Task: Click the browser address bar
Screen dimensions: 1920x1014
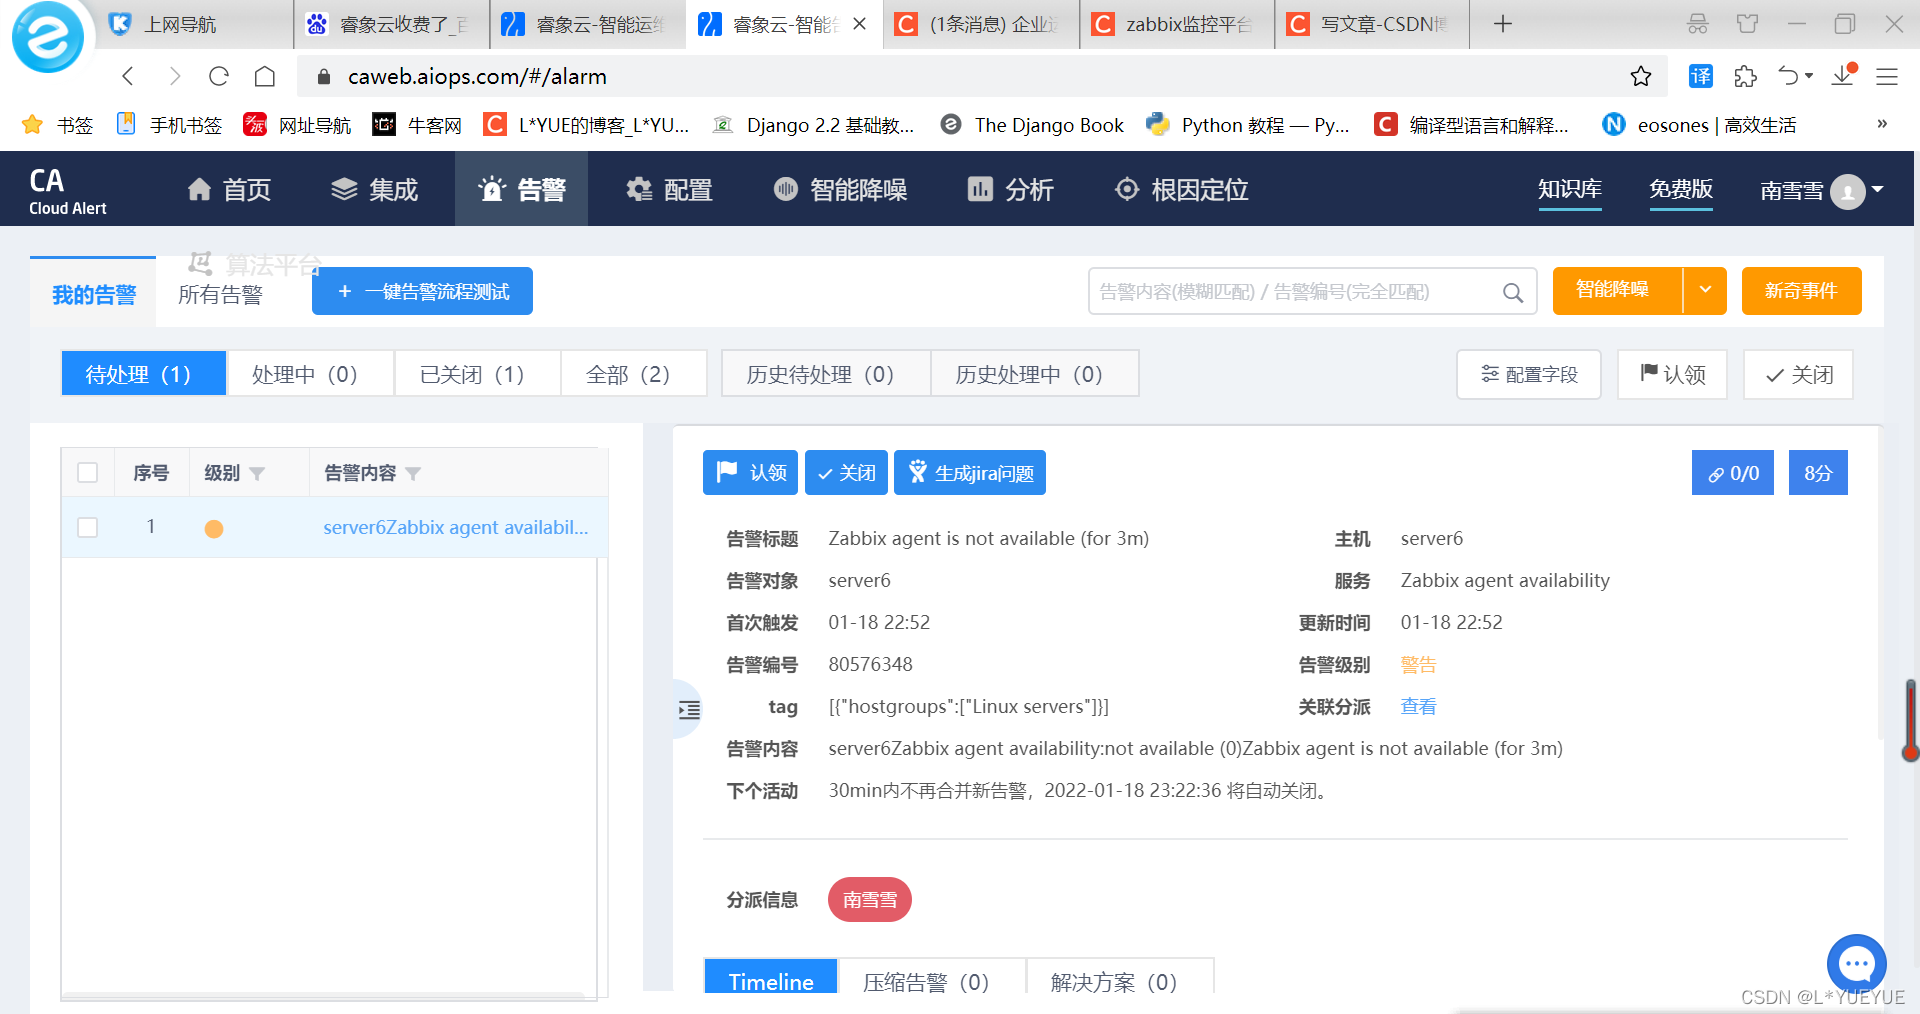Action: point(980,76)
